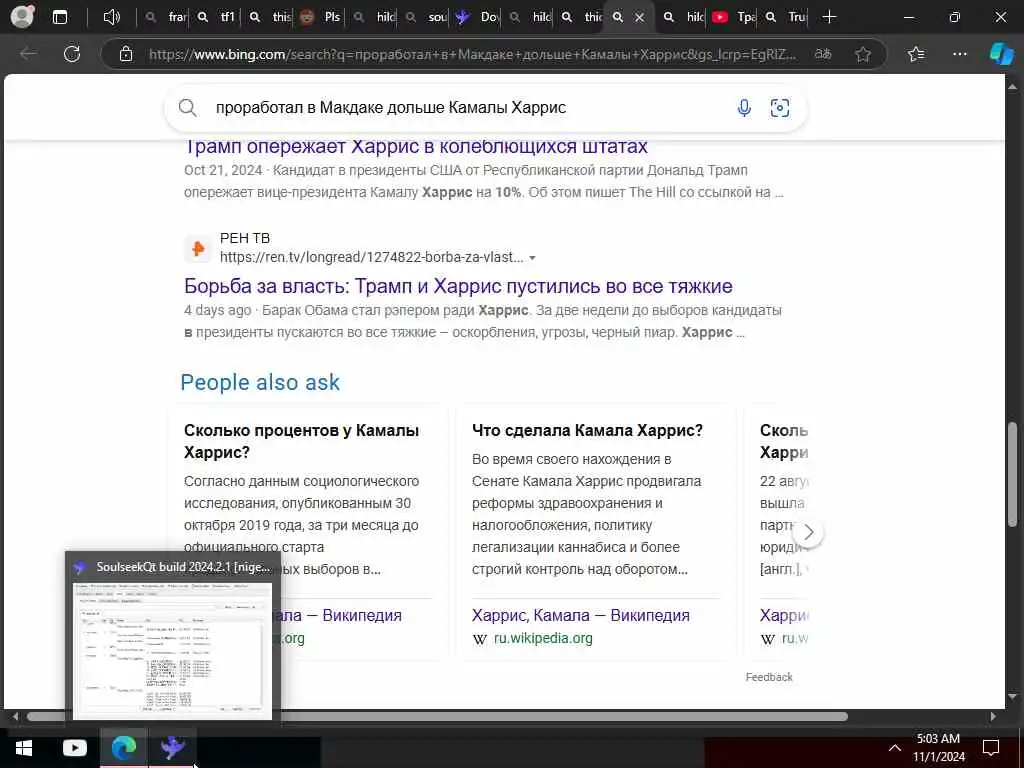
Task: Open the translate page icon in address bar
Action: tap(824, 54)
